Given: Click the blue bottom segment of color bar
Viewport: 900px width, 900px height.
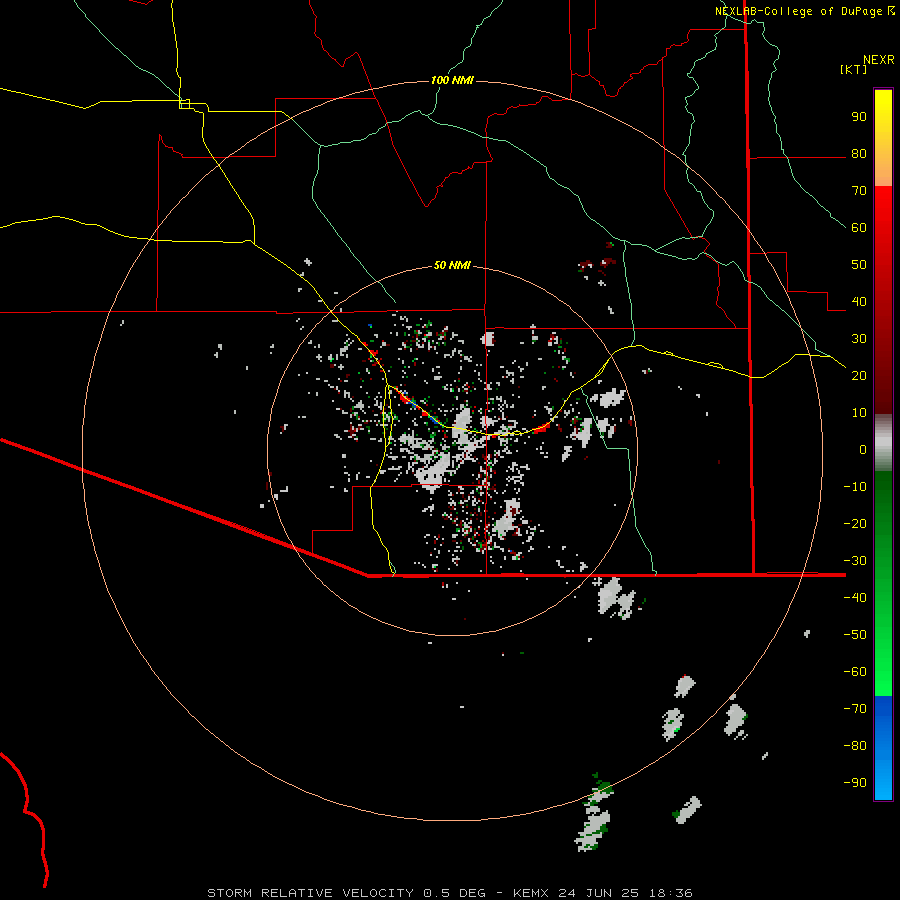Looking at the screenshot, I should pos(883,748).
